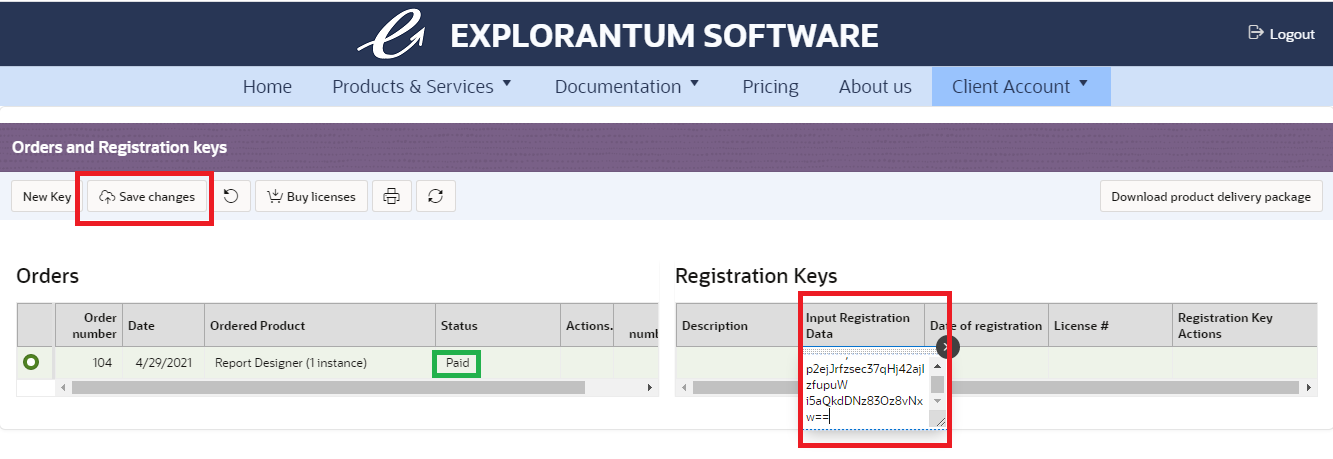Click the License # column header

tap(1110, 325)
